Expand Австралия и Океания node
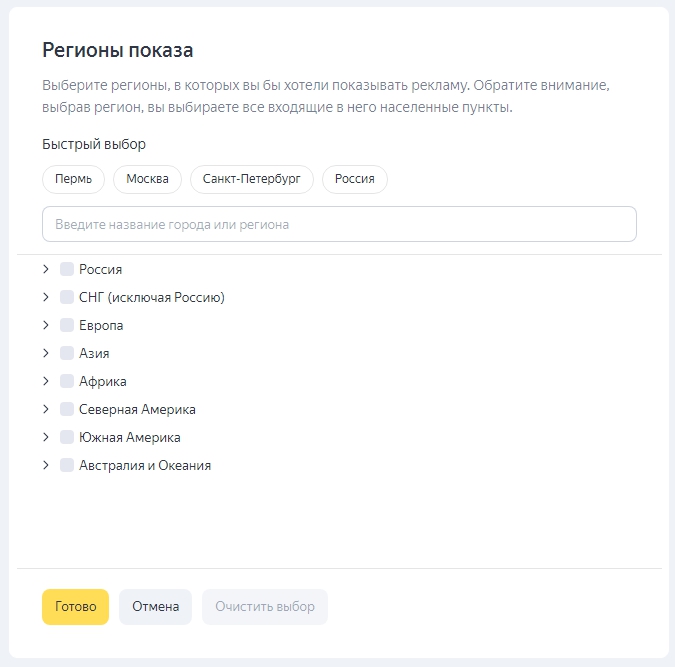675x667 pixels. pos(46,465)
